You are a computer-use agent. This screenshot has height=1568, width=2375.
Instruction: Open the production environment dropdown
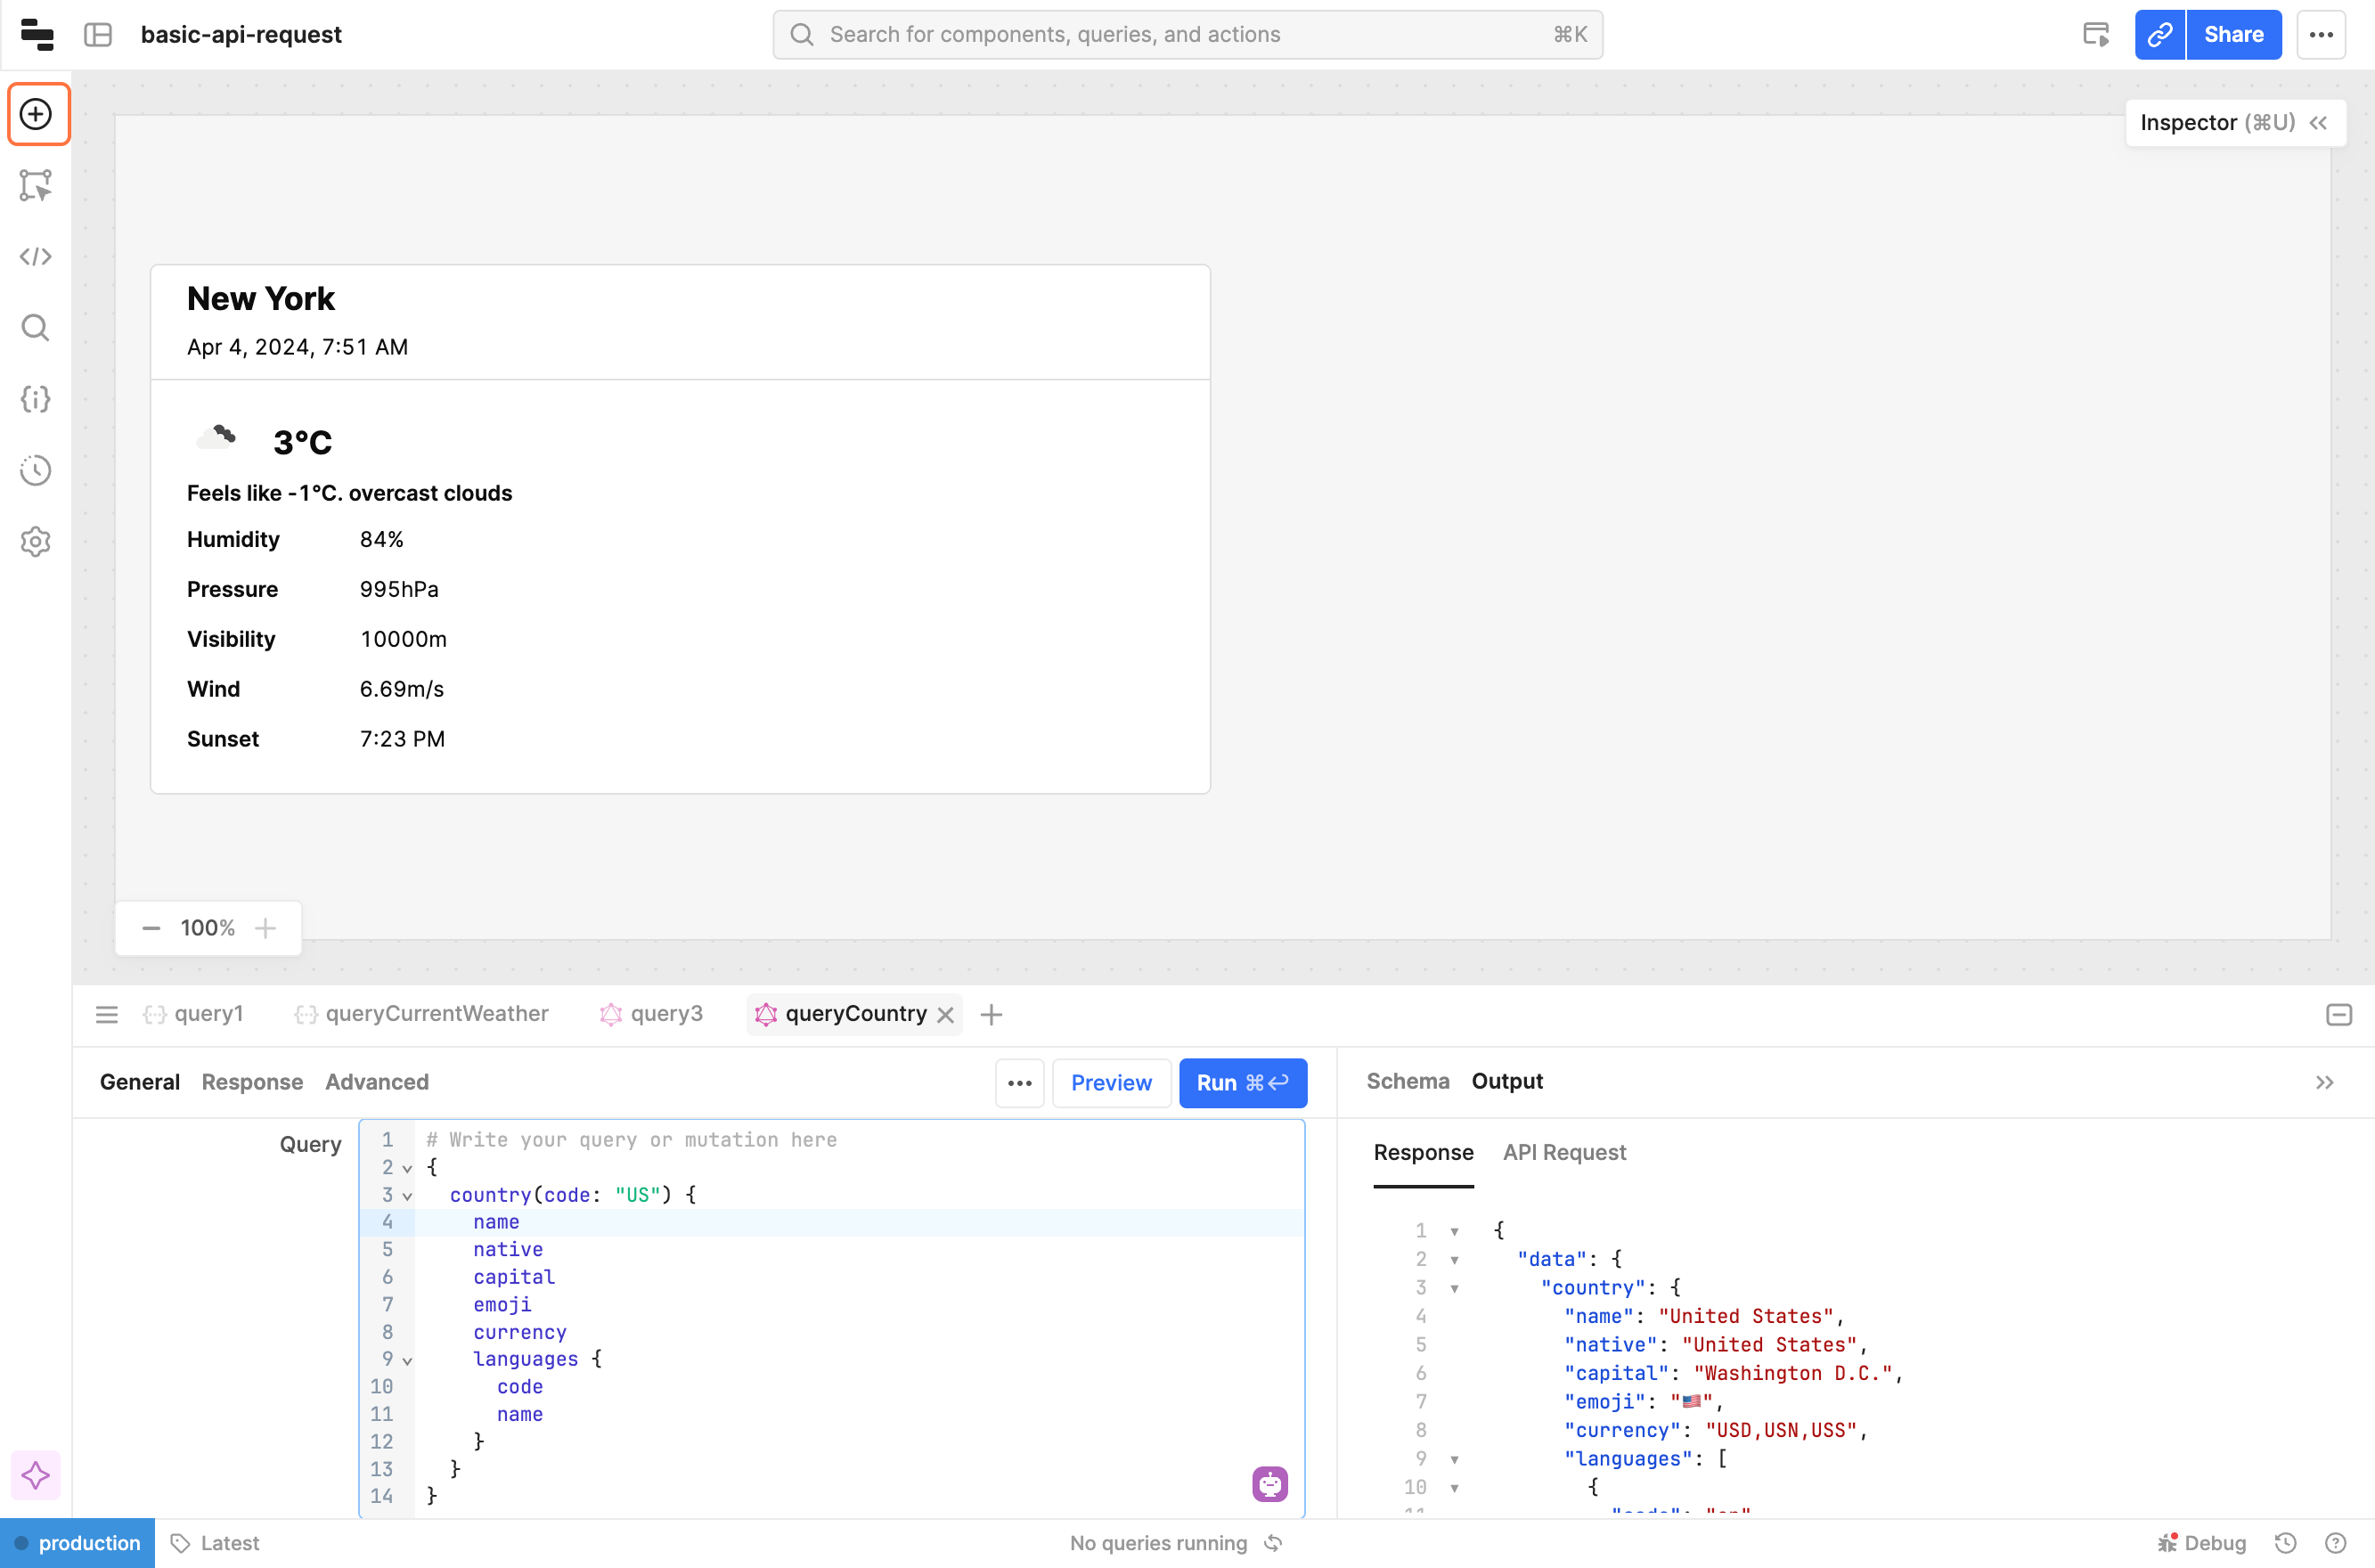pyautogui.click(x=78, y=1543)
